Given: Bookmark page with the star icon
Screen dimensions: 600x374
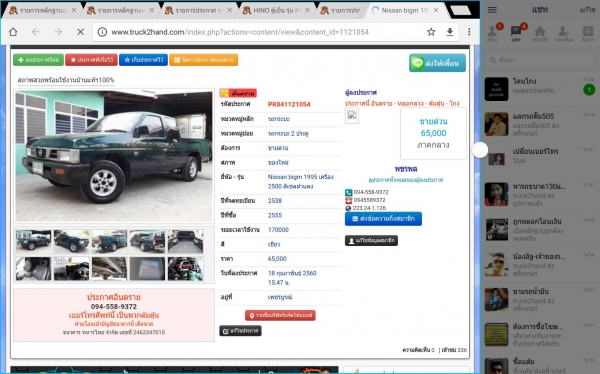Looking at the screenshot, I should [x=431, y=32].
